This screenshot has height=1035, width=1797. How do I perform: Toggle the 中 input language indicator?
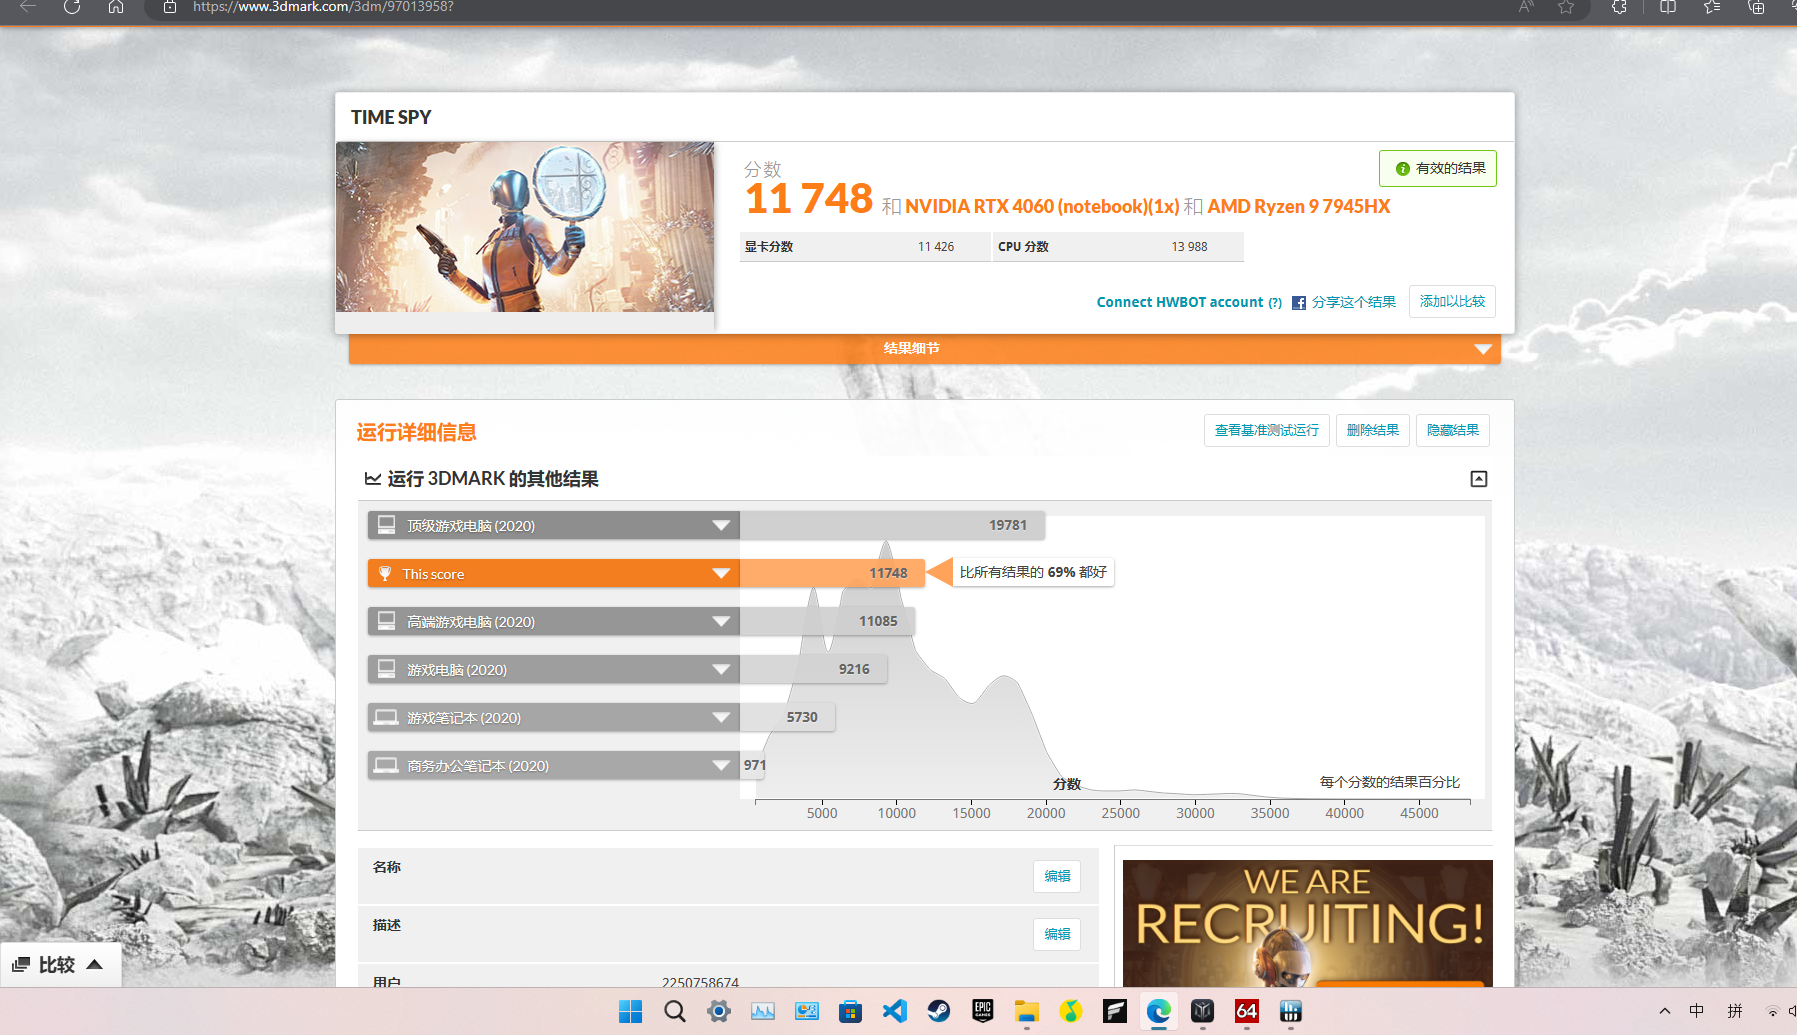[x=1697, y=1011]
